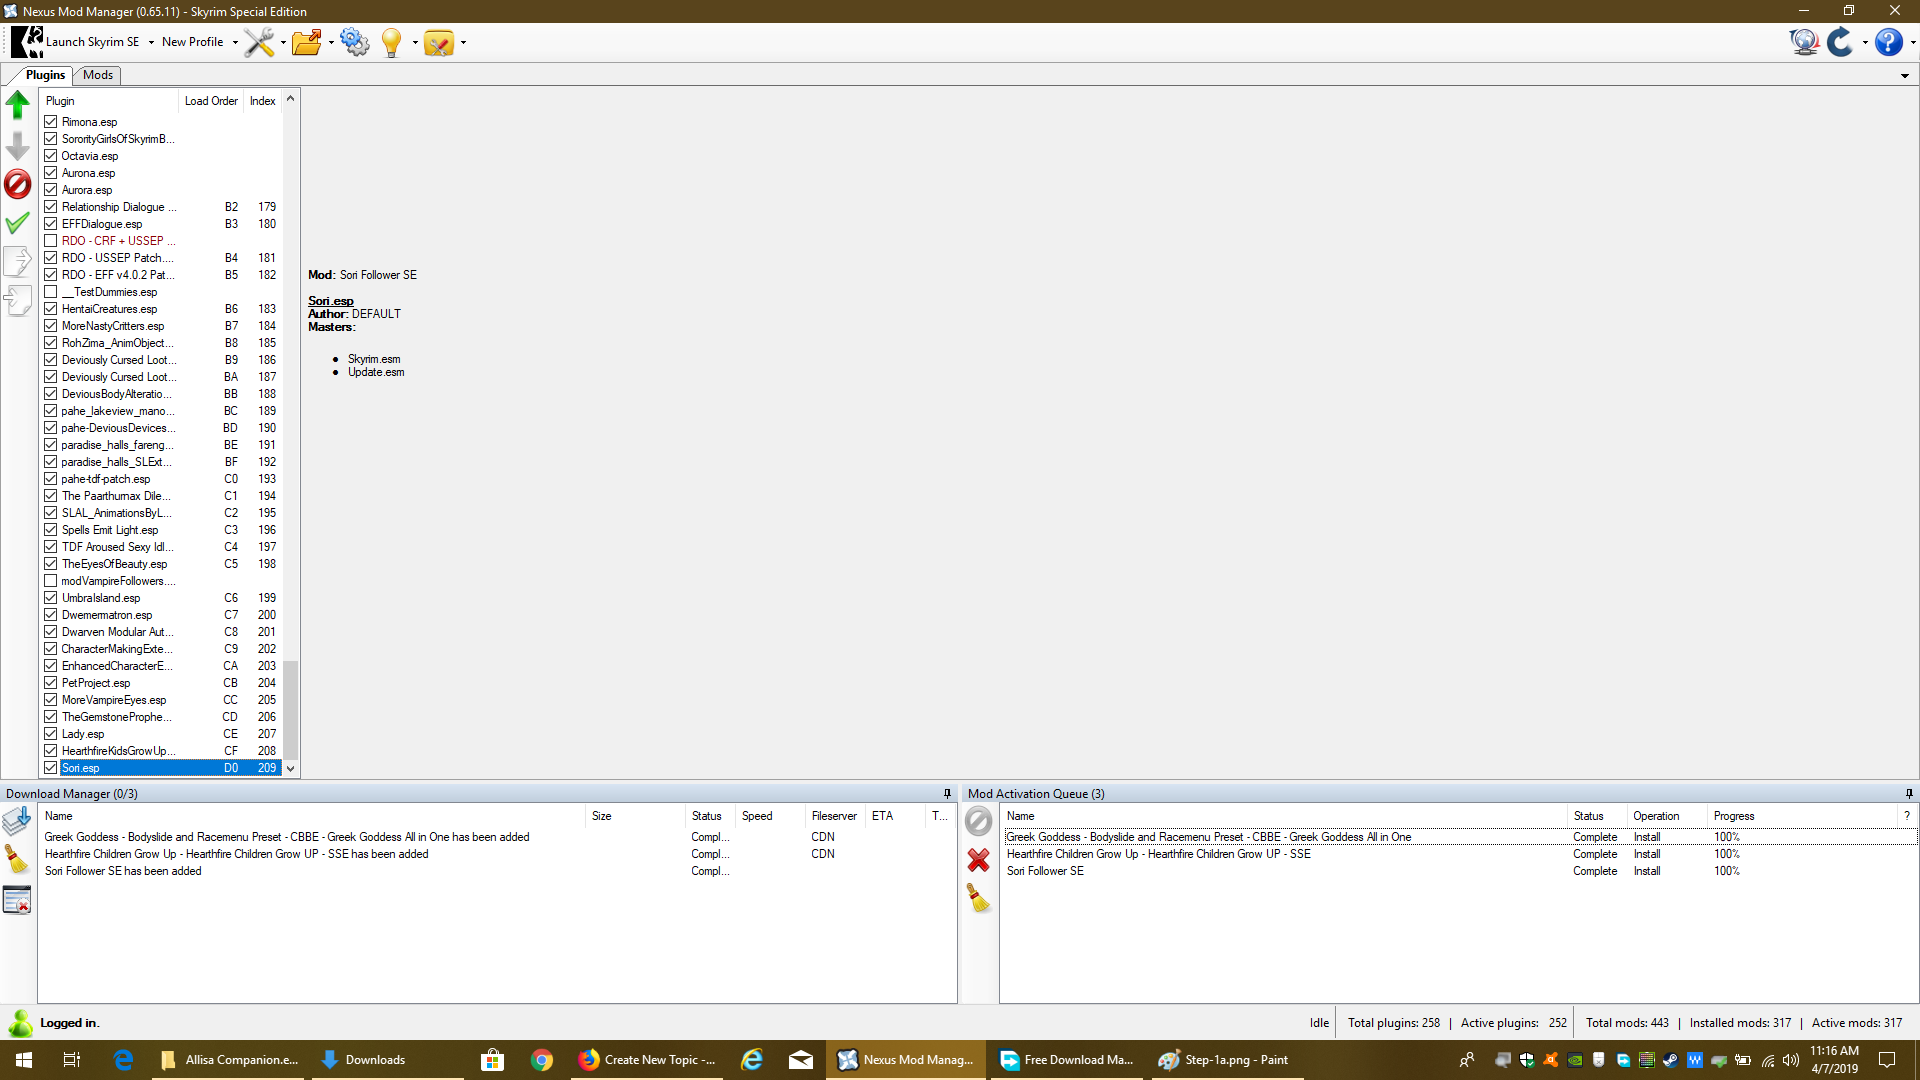Click the import load order icon
The image size is (1920, 1080).
pyautogui.click(x=18, y=301)
